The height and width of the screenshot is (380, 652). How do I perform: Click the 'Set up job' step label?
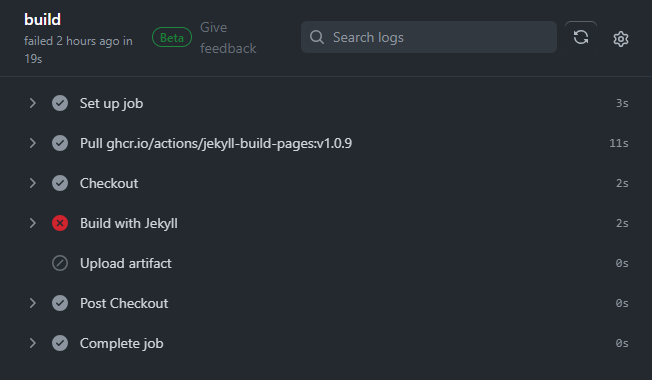111,103
